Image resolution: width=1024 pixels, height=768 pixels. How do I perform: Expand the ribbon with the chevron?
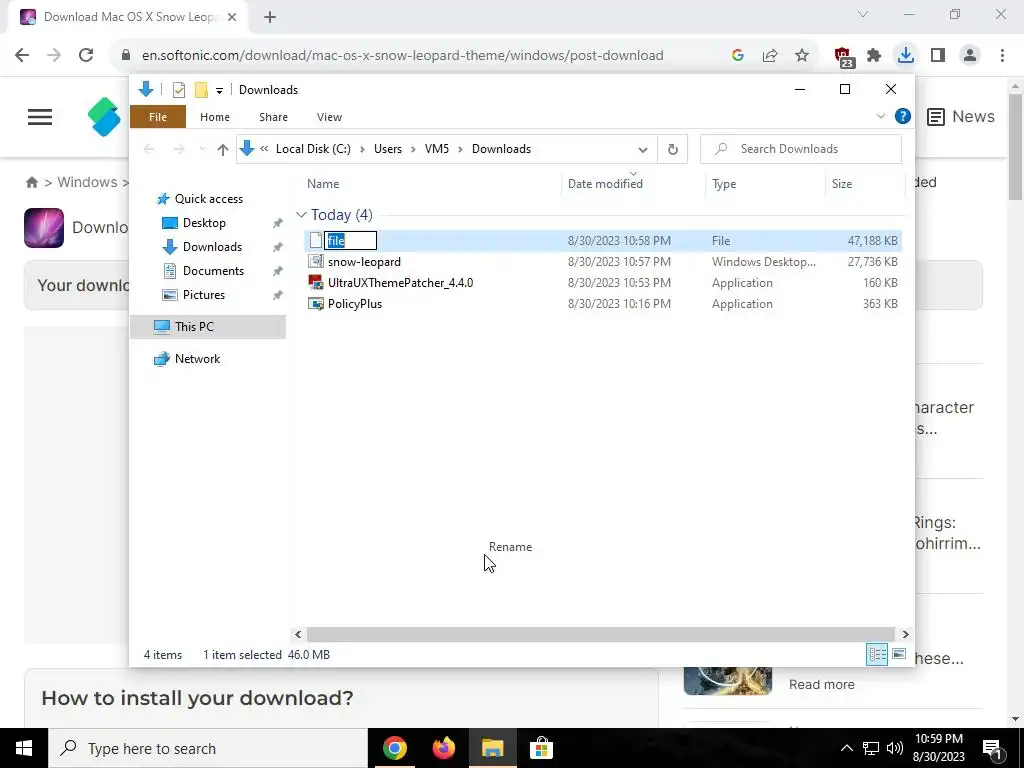point(880,116)
